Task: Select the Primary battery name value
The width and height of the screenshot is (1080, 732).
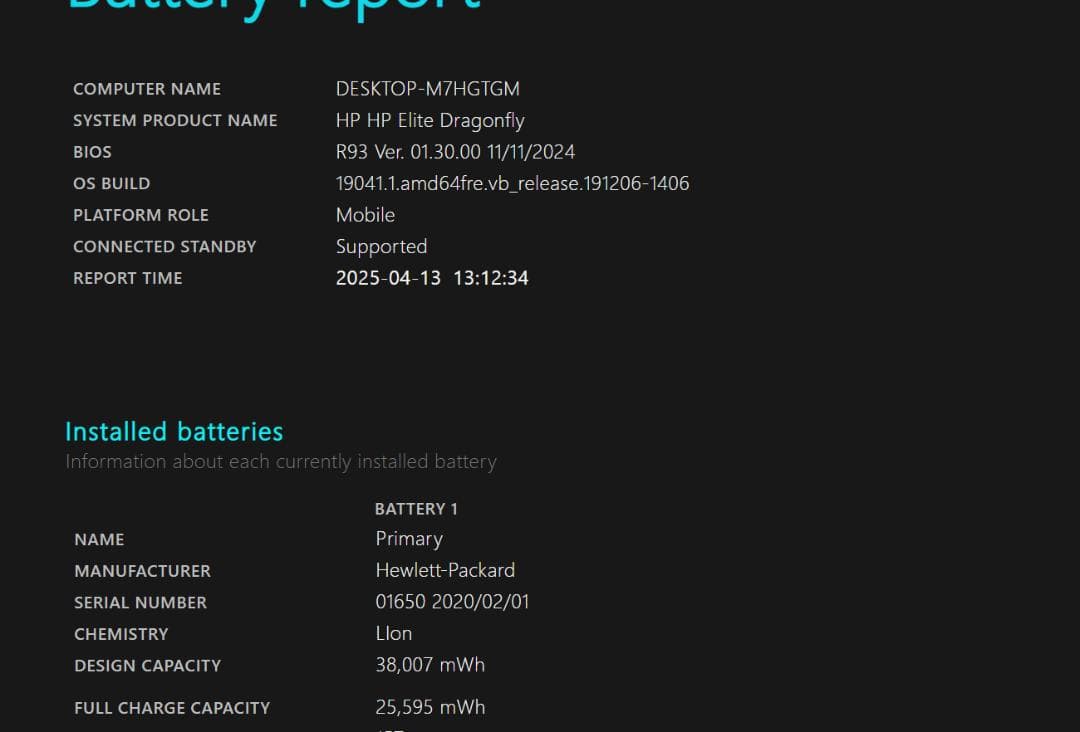Action: [x=409, y=538]
